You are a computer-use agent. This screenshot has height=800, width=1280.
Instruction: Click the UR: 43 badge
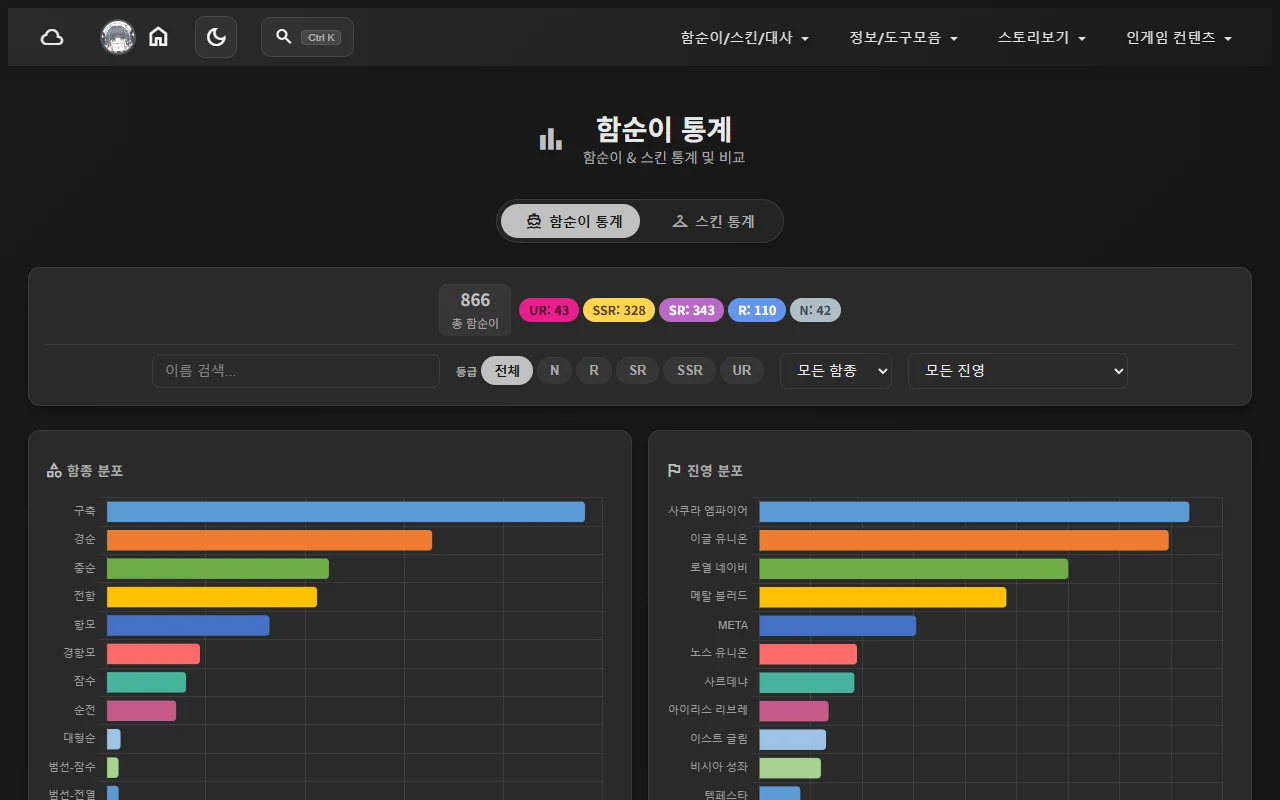[x=549, y=310]
